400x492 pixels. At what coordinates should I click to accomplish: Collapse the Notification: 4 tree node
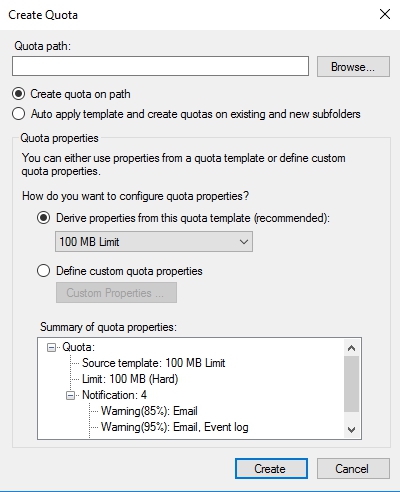[x=70, y=396]
